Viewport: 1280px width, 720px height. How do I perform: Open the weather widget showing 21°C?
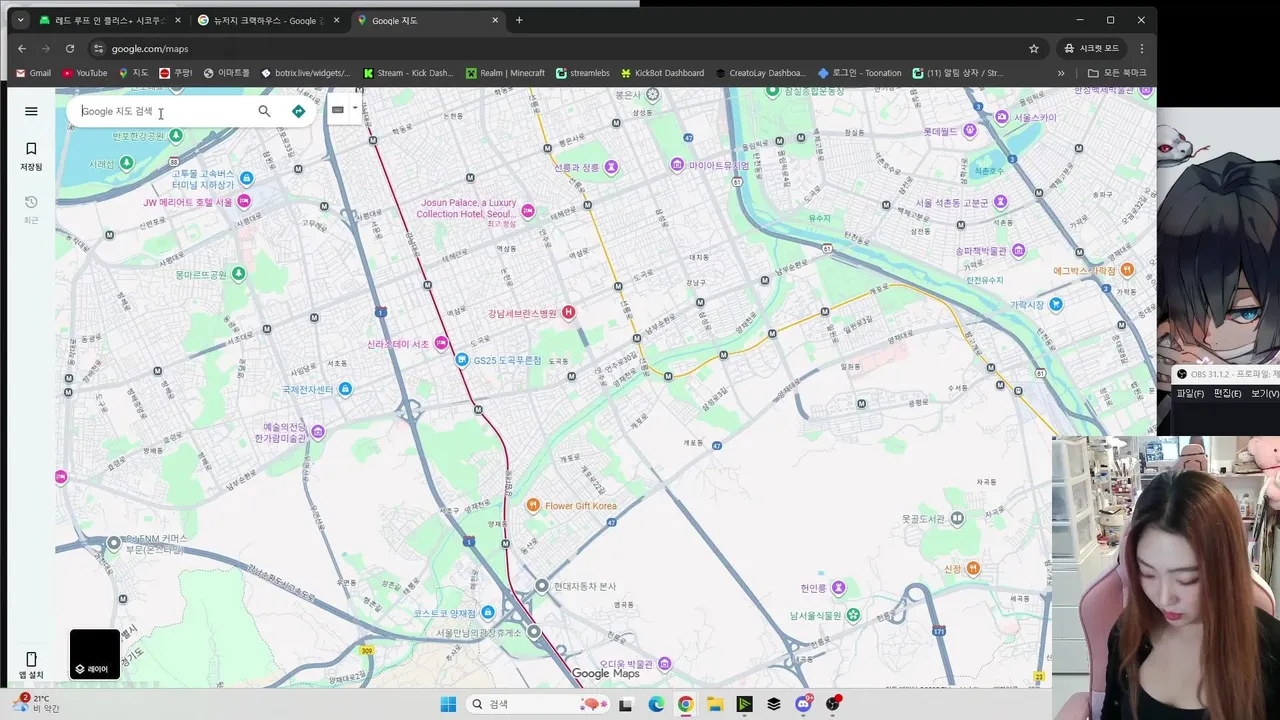[38, 703]
